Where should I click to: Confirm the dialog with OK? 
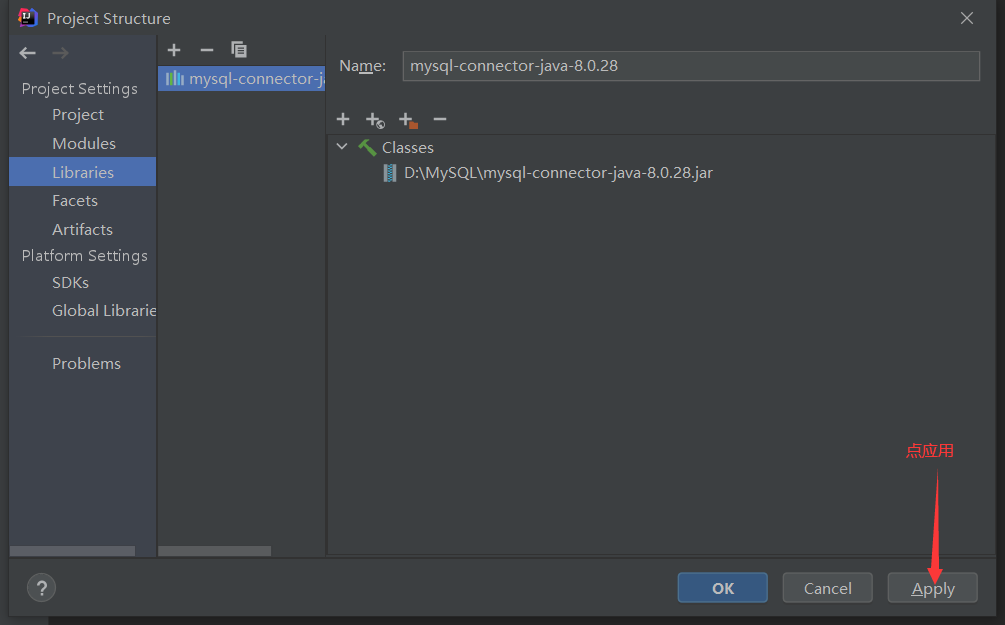722,588
